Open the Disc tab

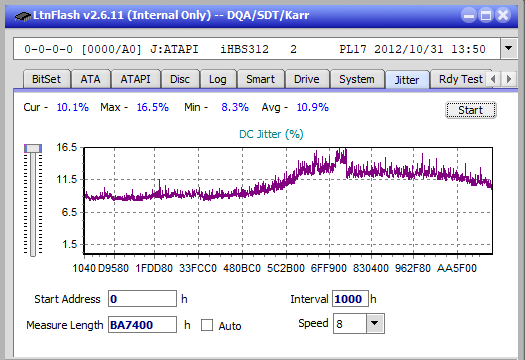click(180, 79)
